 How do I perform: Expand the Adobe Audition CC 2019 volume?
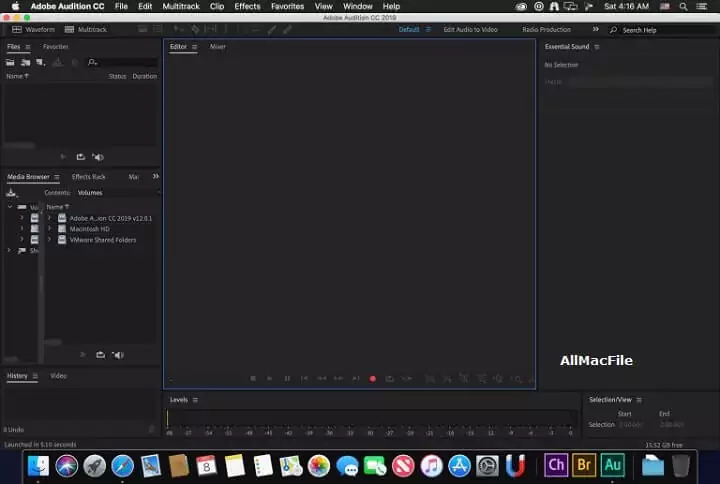coord(49,218)
